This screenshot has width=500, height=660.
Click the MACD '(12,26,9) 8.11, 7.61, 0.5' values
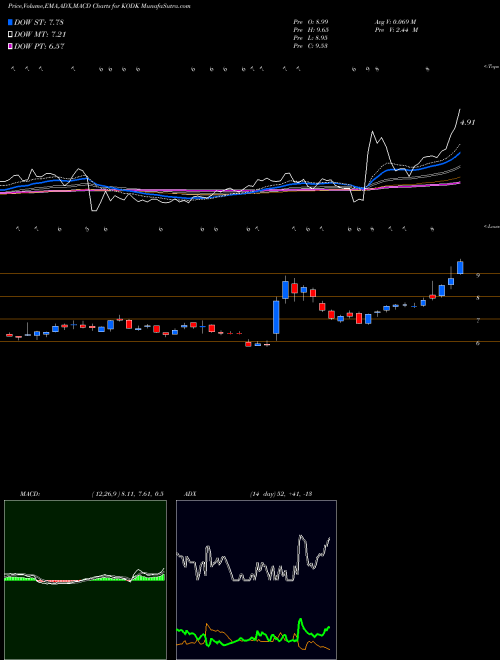click(127, 494)
